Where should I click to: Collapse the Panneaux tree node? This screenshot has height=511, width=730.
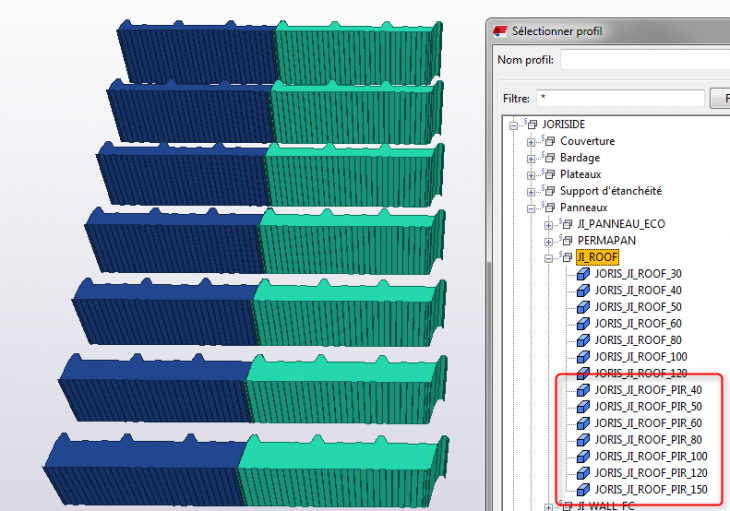[x=532, y=208]
